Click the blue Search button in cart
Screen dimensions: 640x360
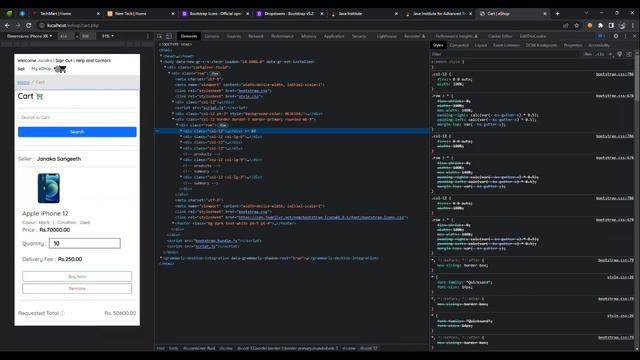(x=77, y=132)
